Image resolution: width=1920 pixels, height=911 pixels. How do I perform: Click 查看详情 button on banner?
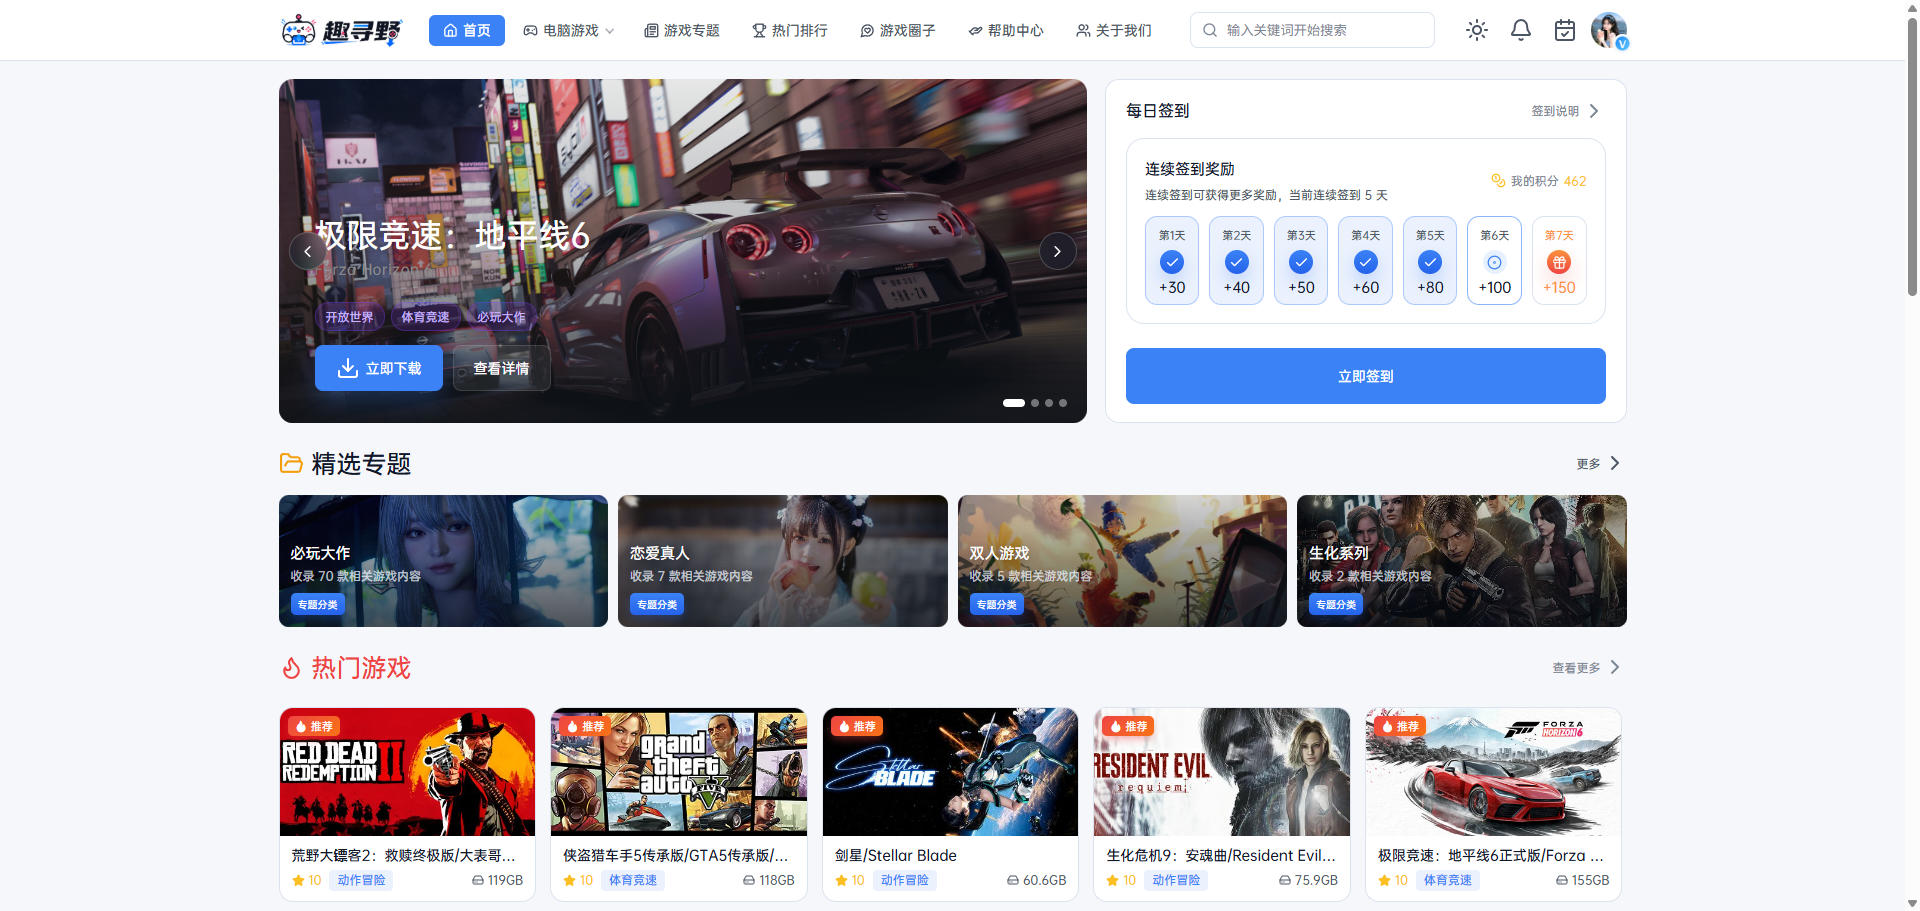[x=501, y=368]
